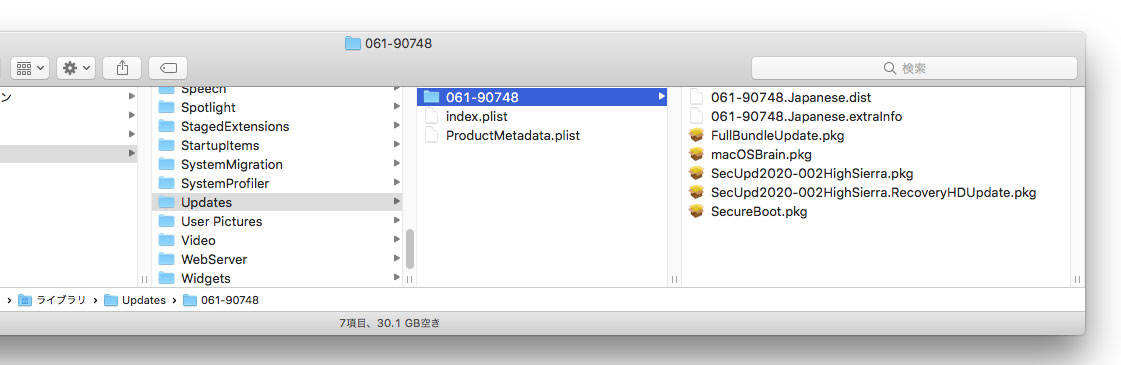Screen dimensions: 1121x365
Task: Select the FullBundleUpdate.pkg package icon
Action: point(696,135)
